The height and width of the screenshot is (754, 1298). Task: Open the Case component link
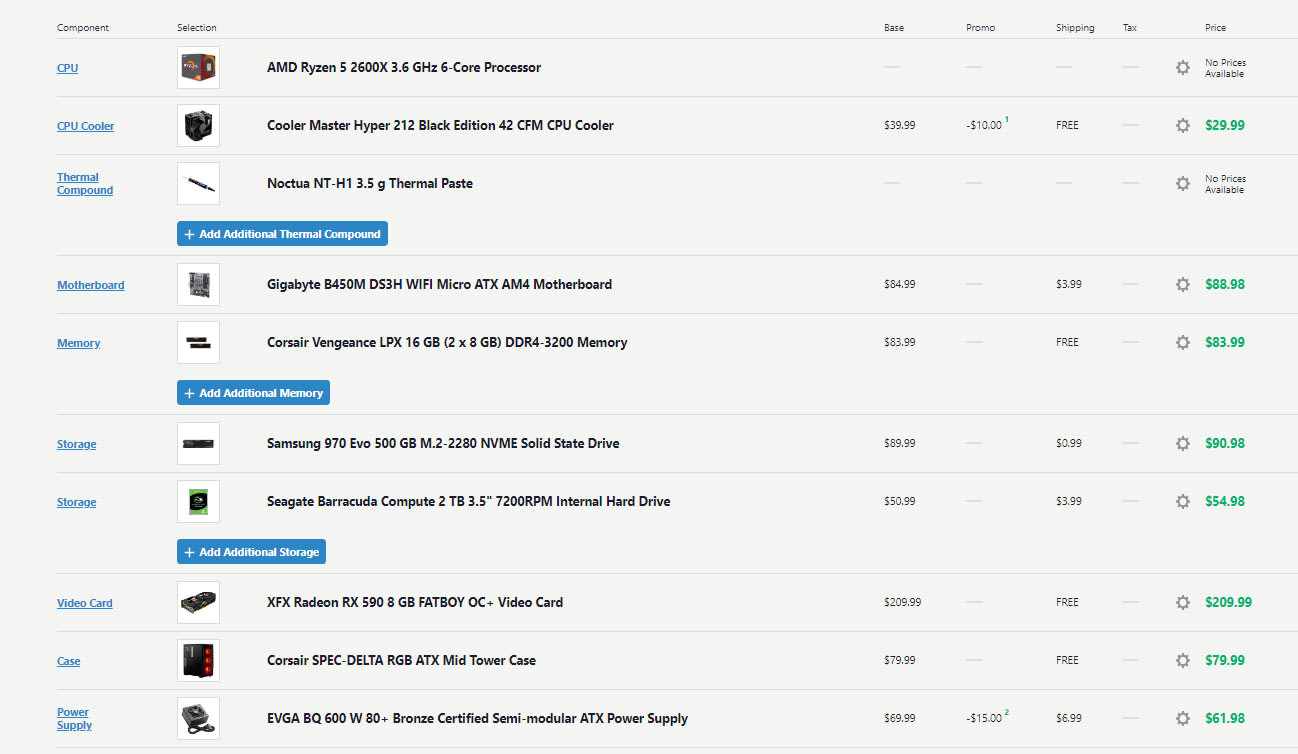pyautogui.click(x=68, y=661)
